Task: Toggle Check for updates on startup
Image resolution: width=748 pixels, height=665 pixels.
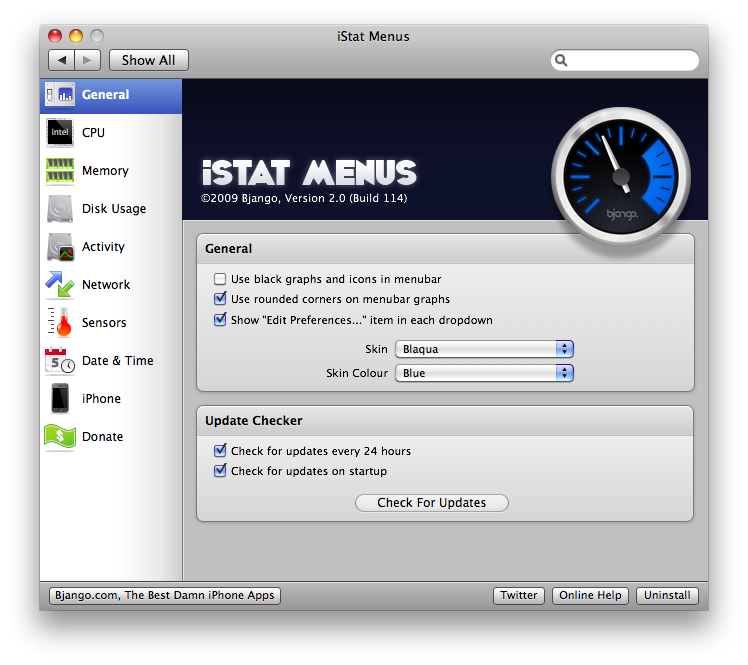Action: (x=220, y=471)
